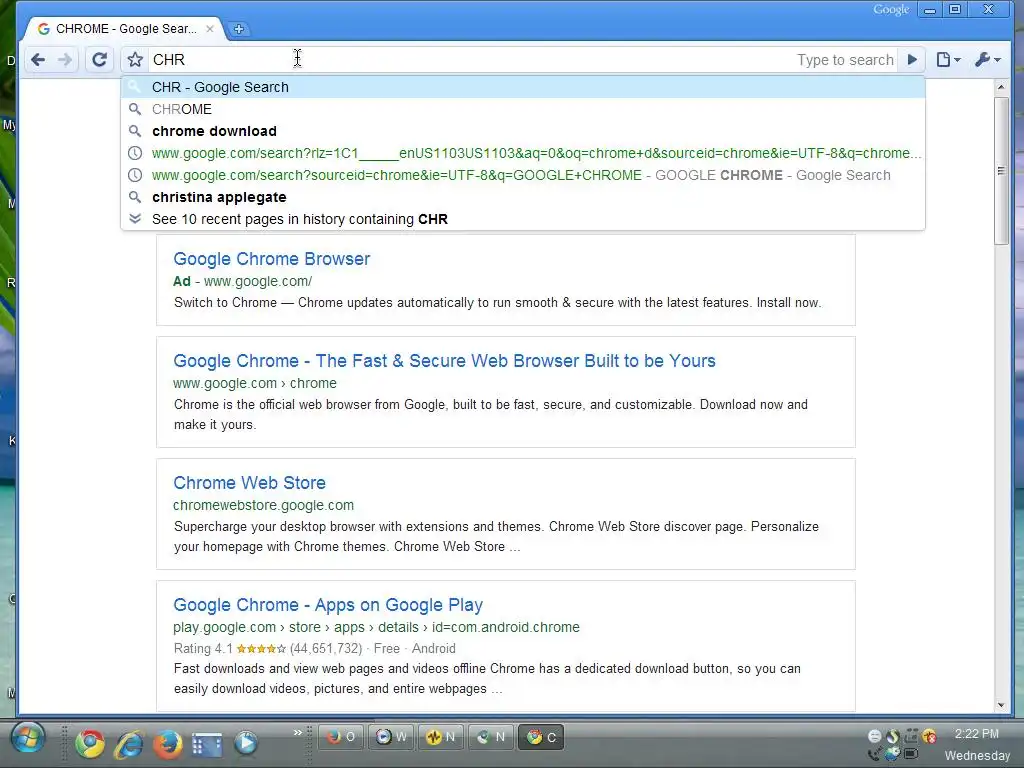Select GOOGLE CHROME - Google Search history entry
The image size is (1024, 768).
click(x=523, y=175)
